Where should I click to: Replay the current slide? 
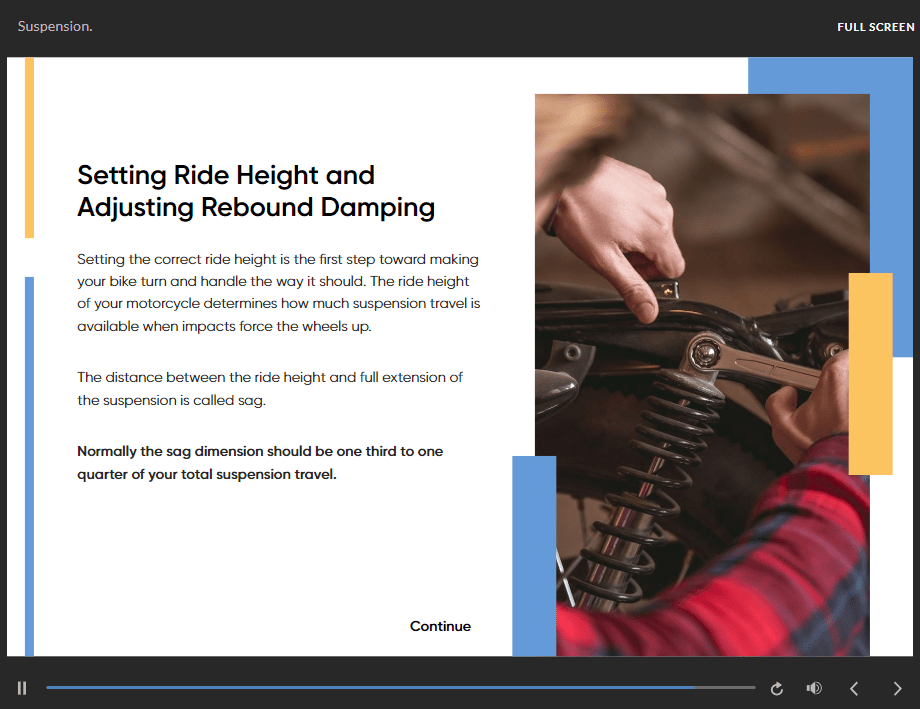click(776, 688)
